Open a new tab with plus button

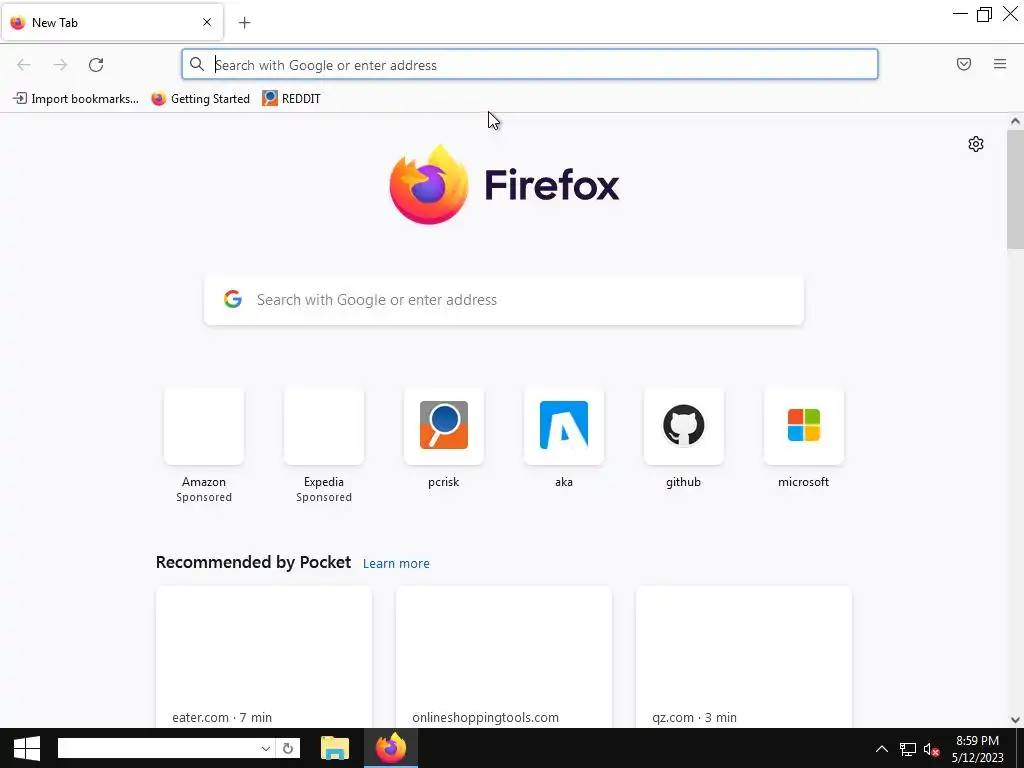pyautogui.click(x=244, y=23)
